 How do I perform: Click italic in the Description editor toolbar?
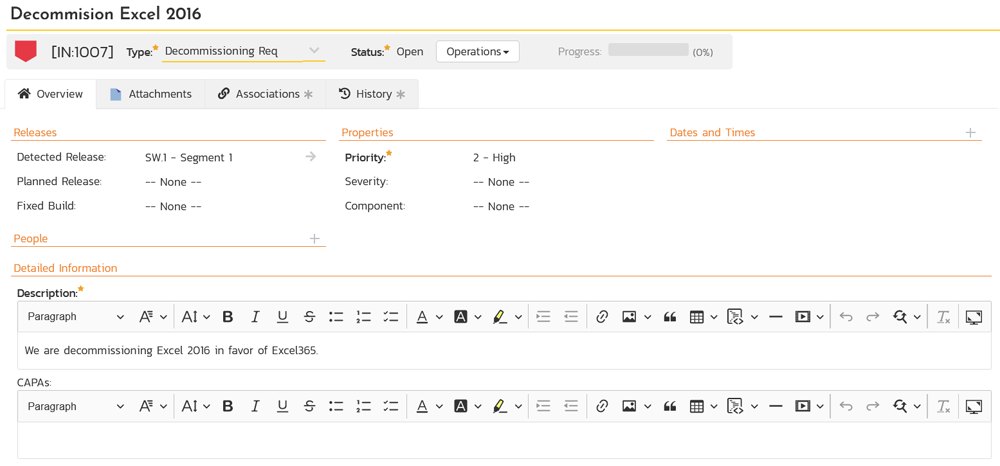click(x=255, y=317)
